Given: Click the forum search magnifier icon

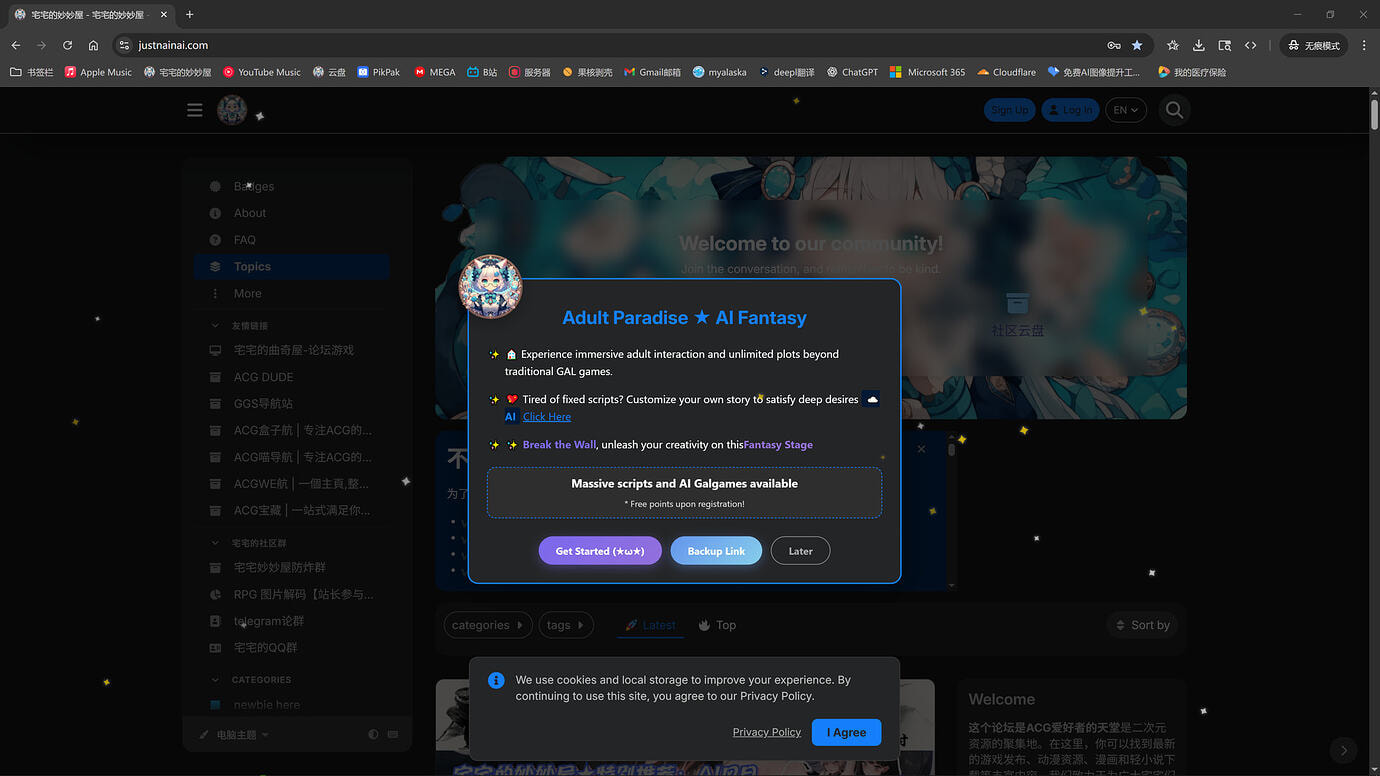Looking at the screenshot, I should [1174, 110].
